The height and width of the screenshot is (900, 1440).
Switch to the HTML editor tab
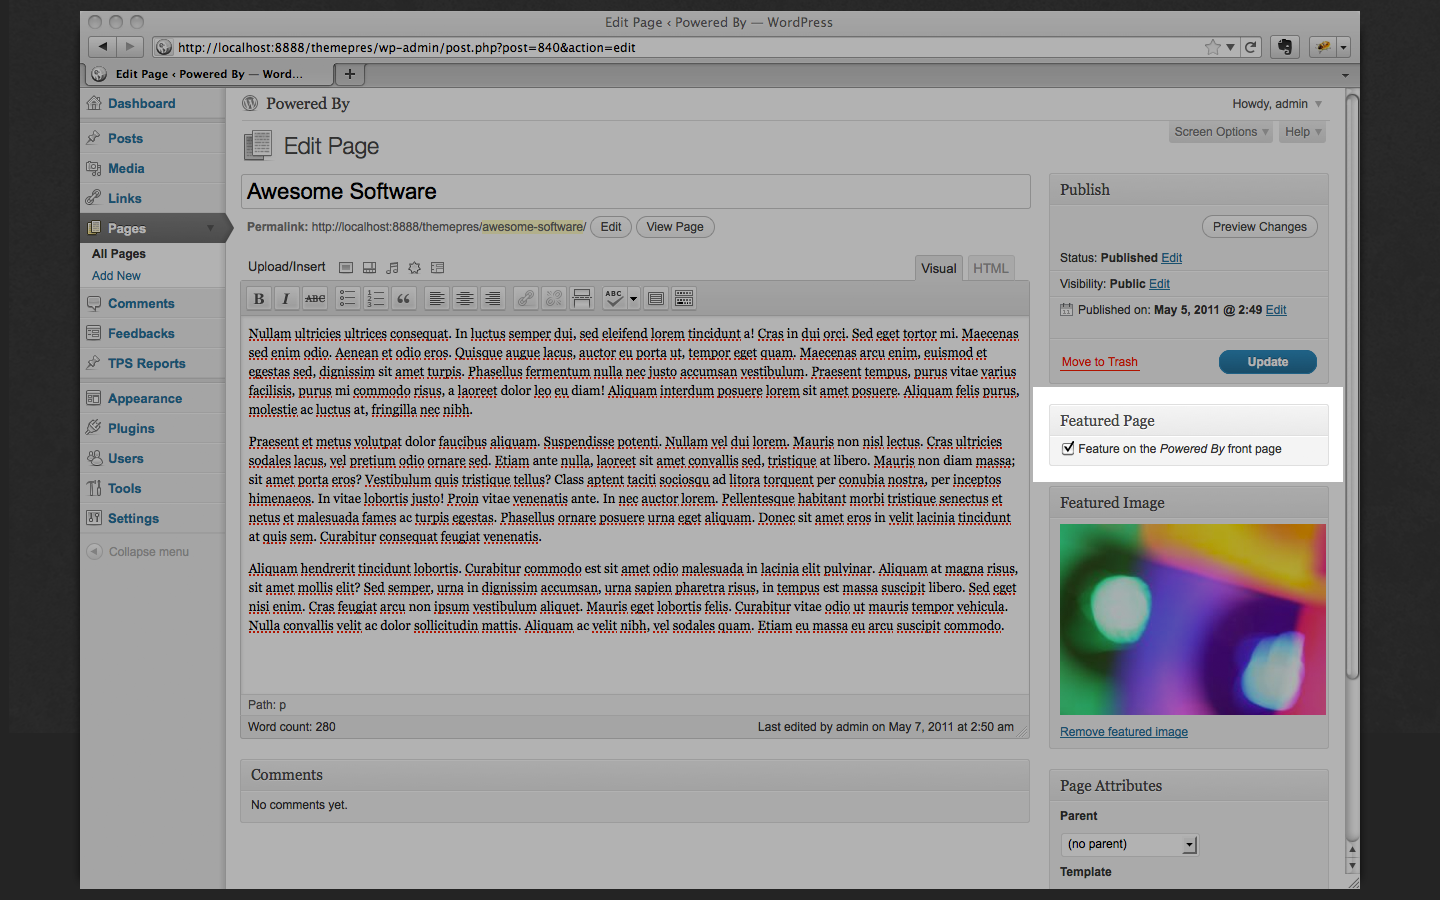coord(990,268)
